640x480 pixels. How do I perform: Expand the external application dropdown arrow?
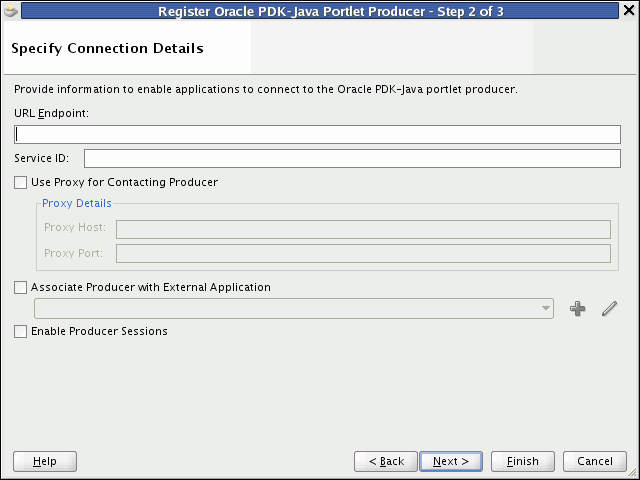click(x=546, y=309)
